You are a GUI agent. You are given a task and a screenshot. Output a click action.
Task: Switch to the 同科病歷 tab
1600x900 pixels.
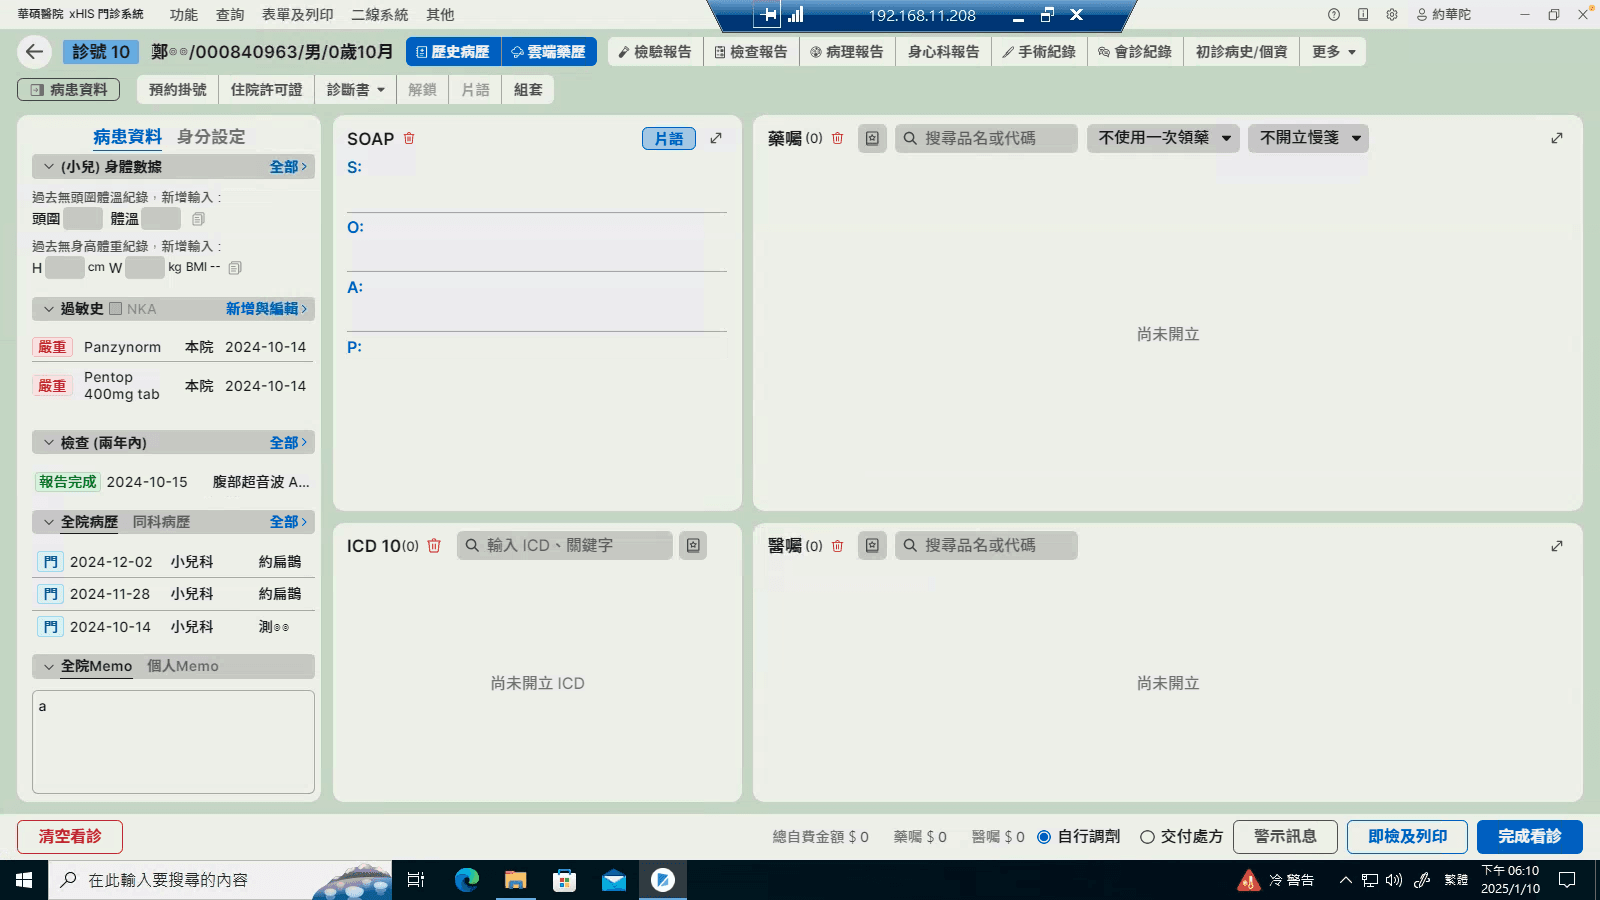coord(161,522)
